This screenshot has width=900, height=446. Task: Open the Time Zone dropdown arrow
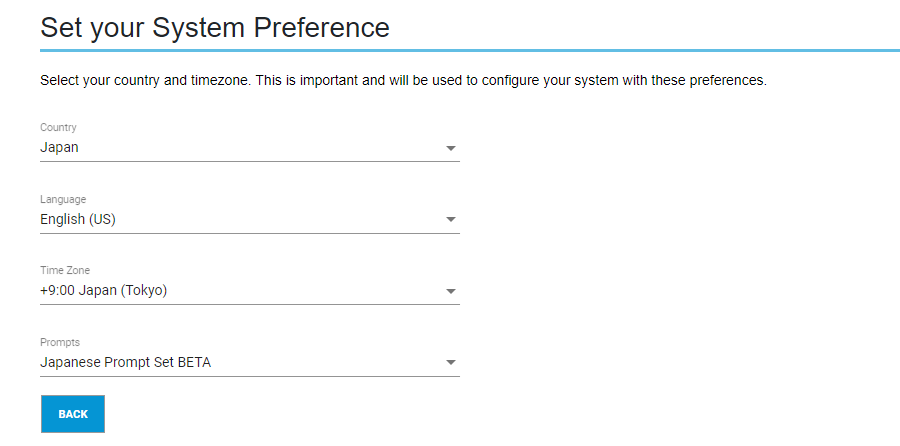tap(450, 292)
